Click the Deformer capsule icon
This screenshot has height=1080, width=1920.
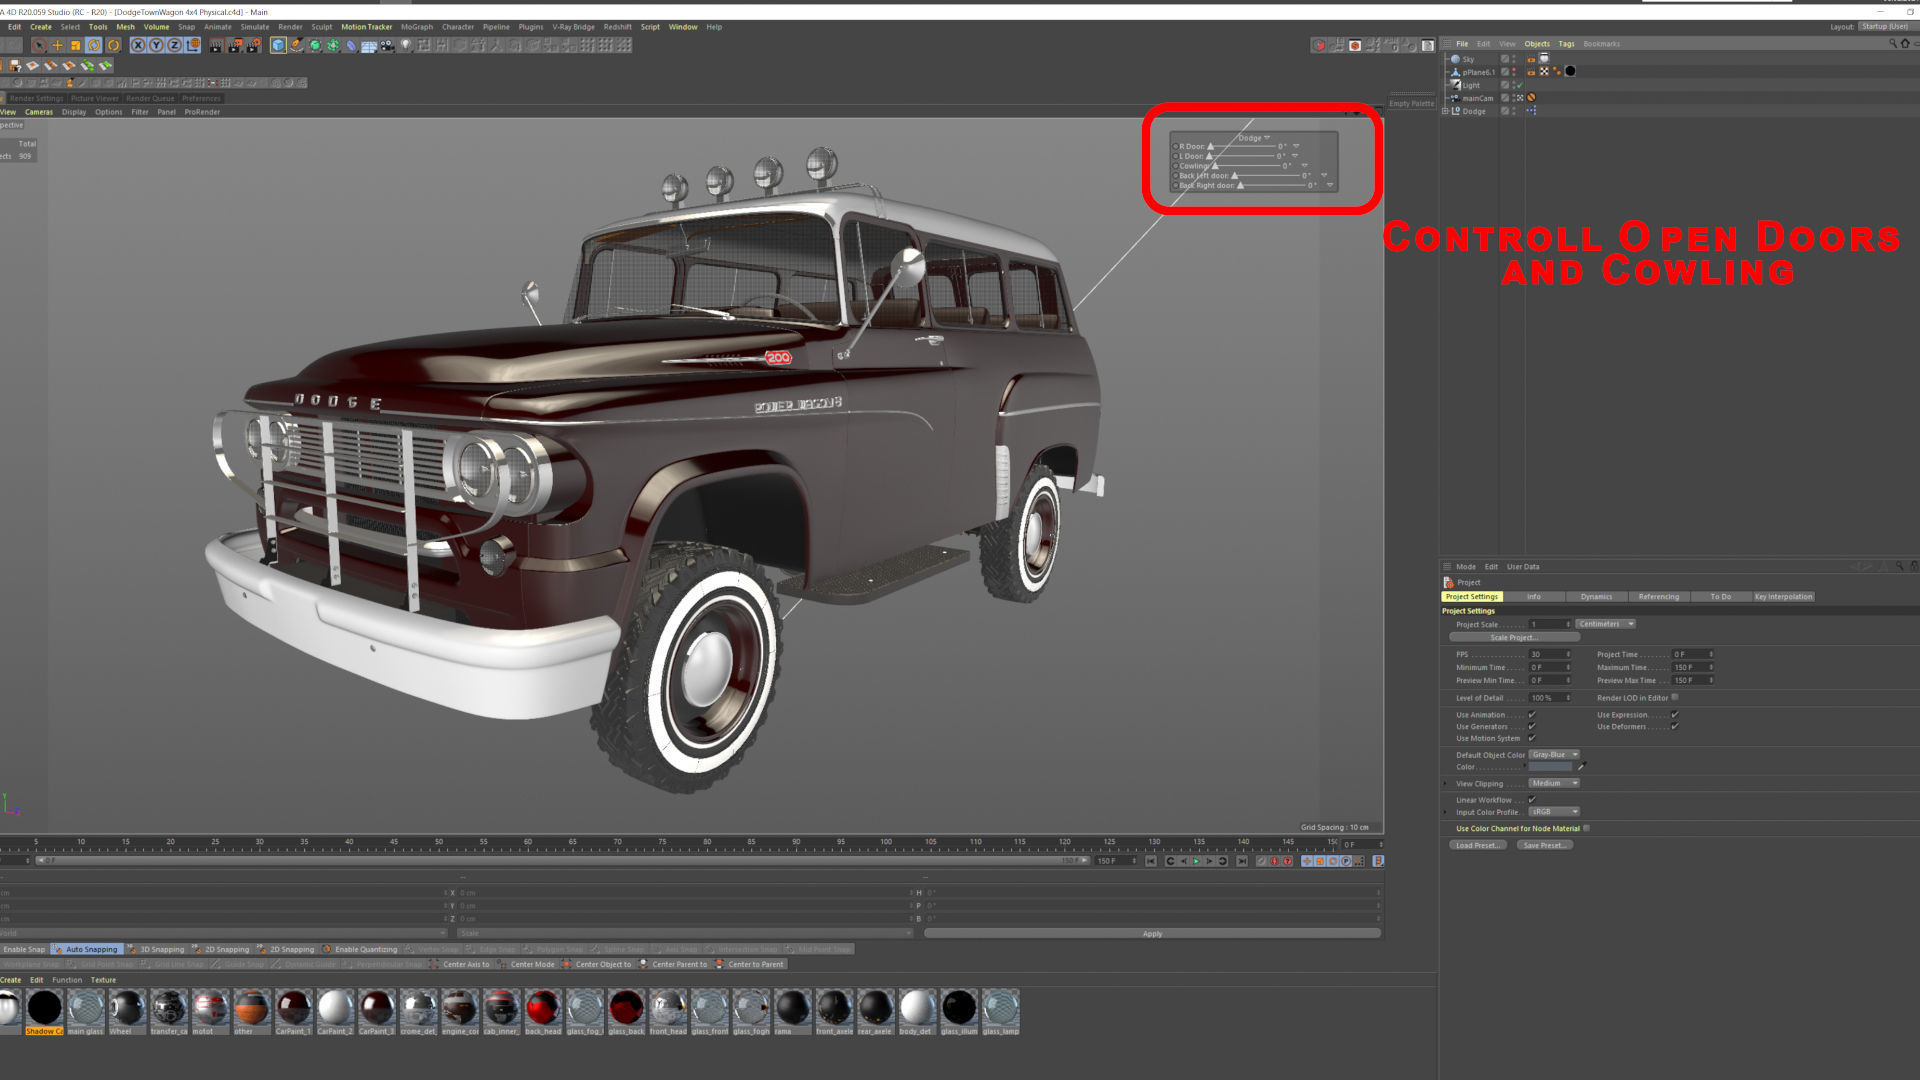click(x=350, y=45)
